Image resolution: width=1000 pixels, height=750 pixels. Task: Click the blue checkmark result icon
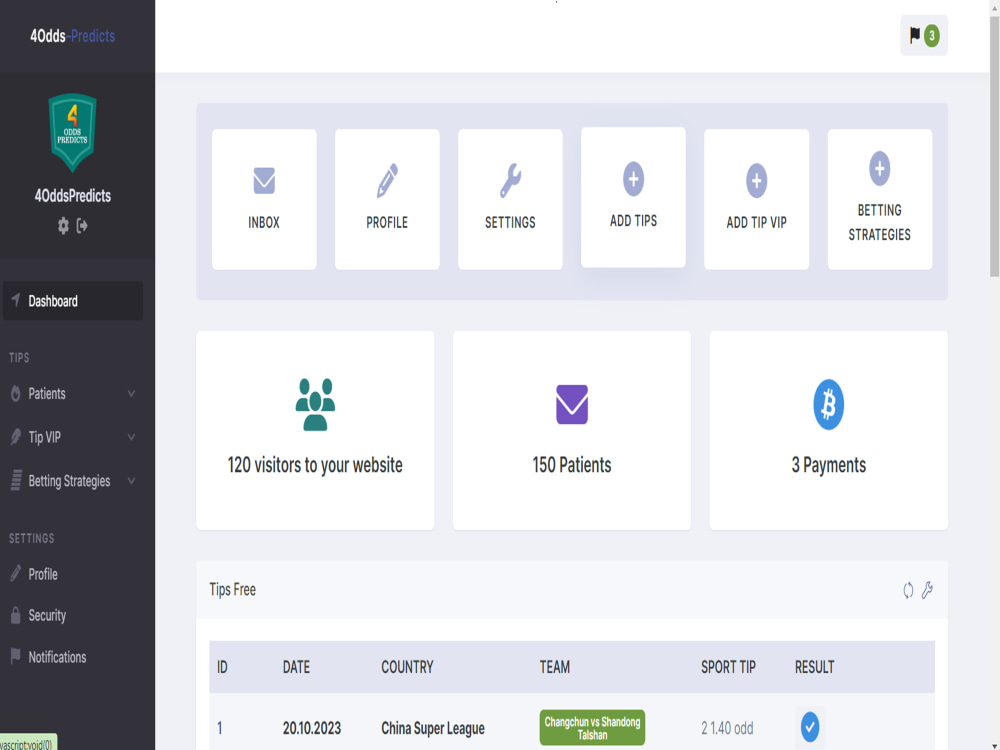810,727
